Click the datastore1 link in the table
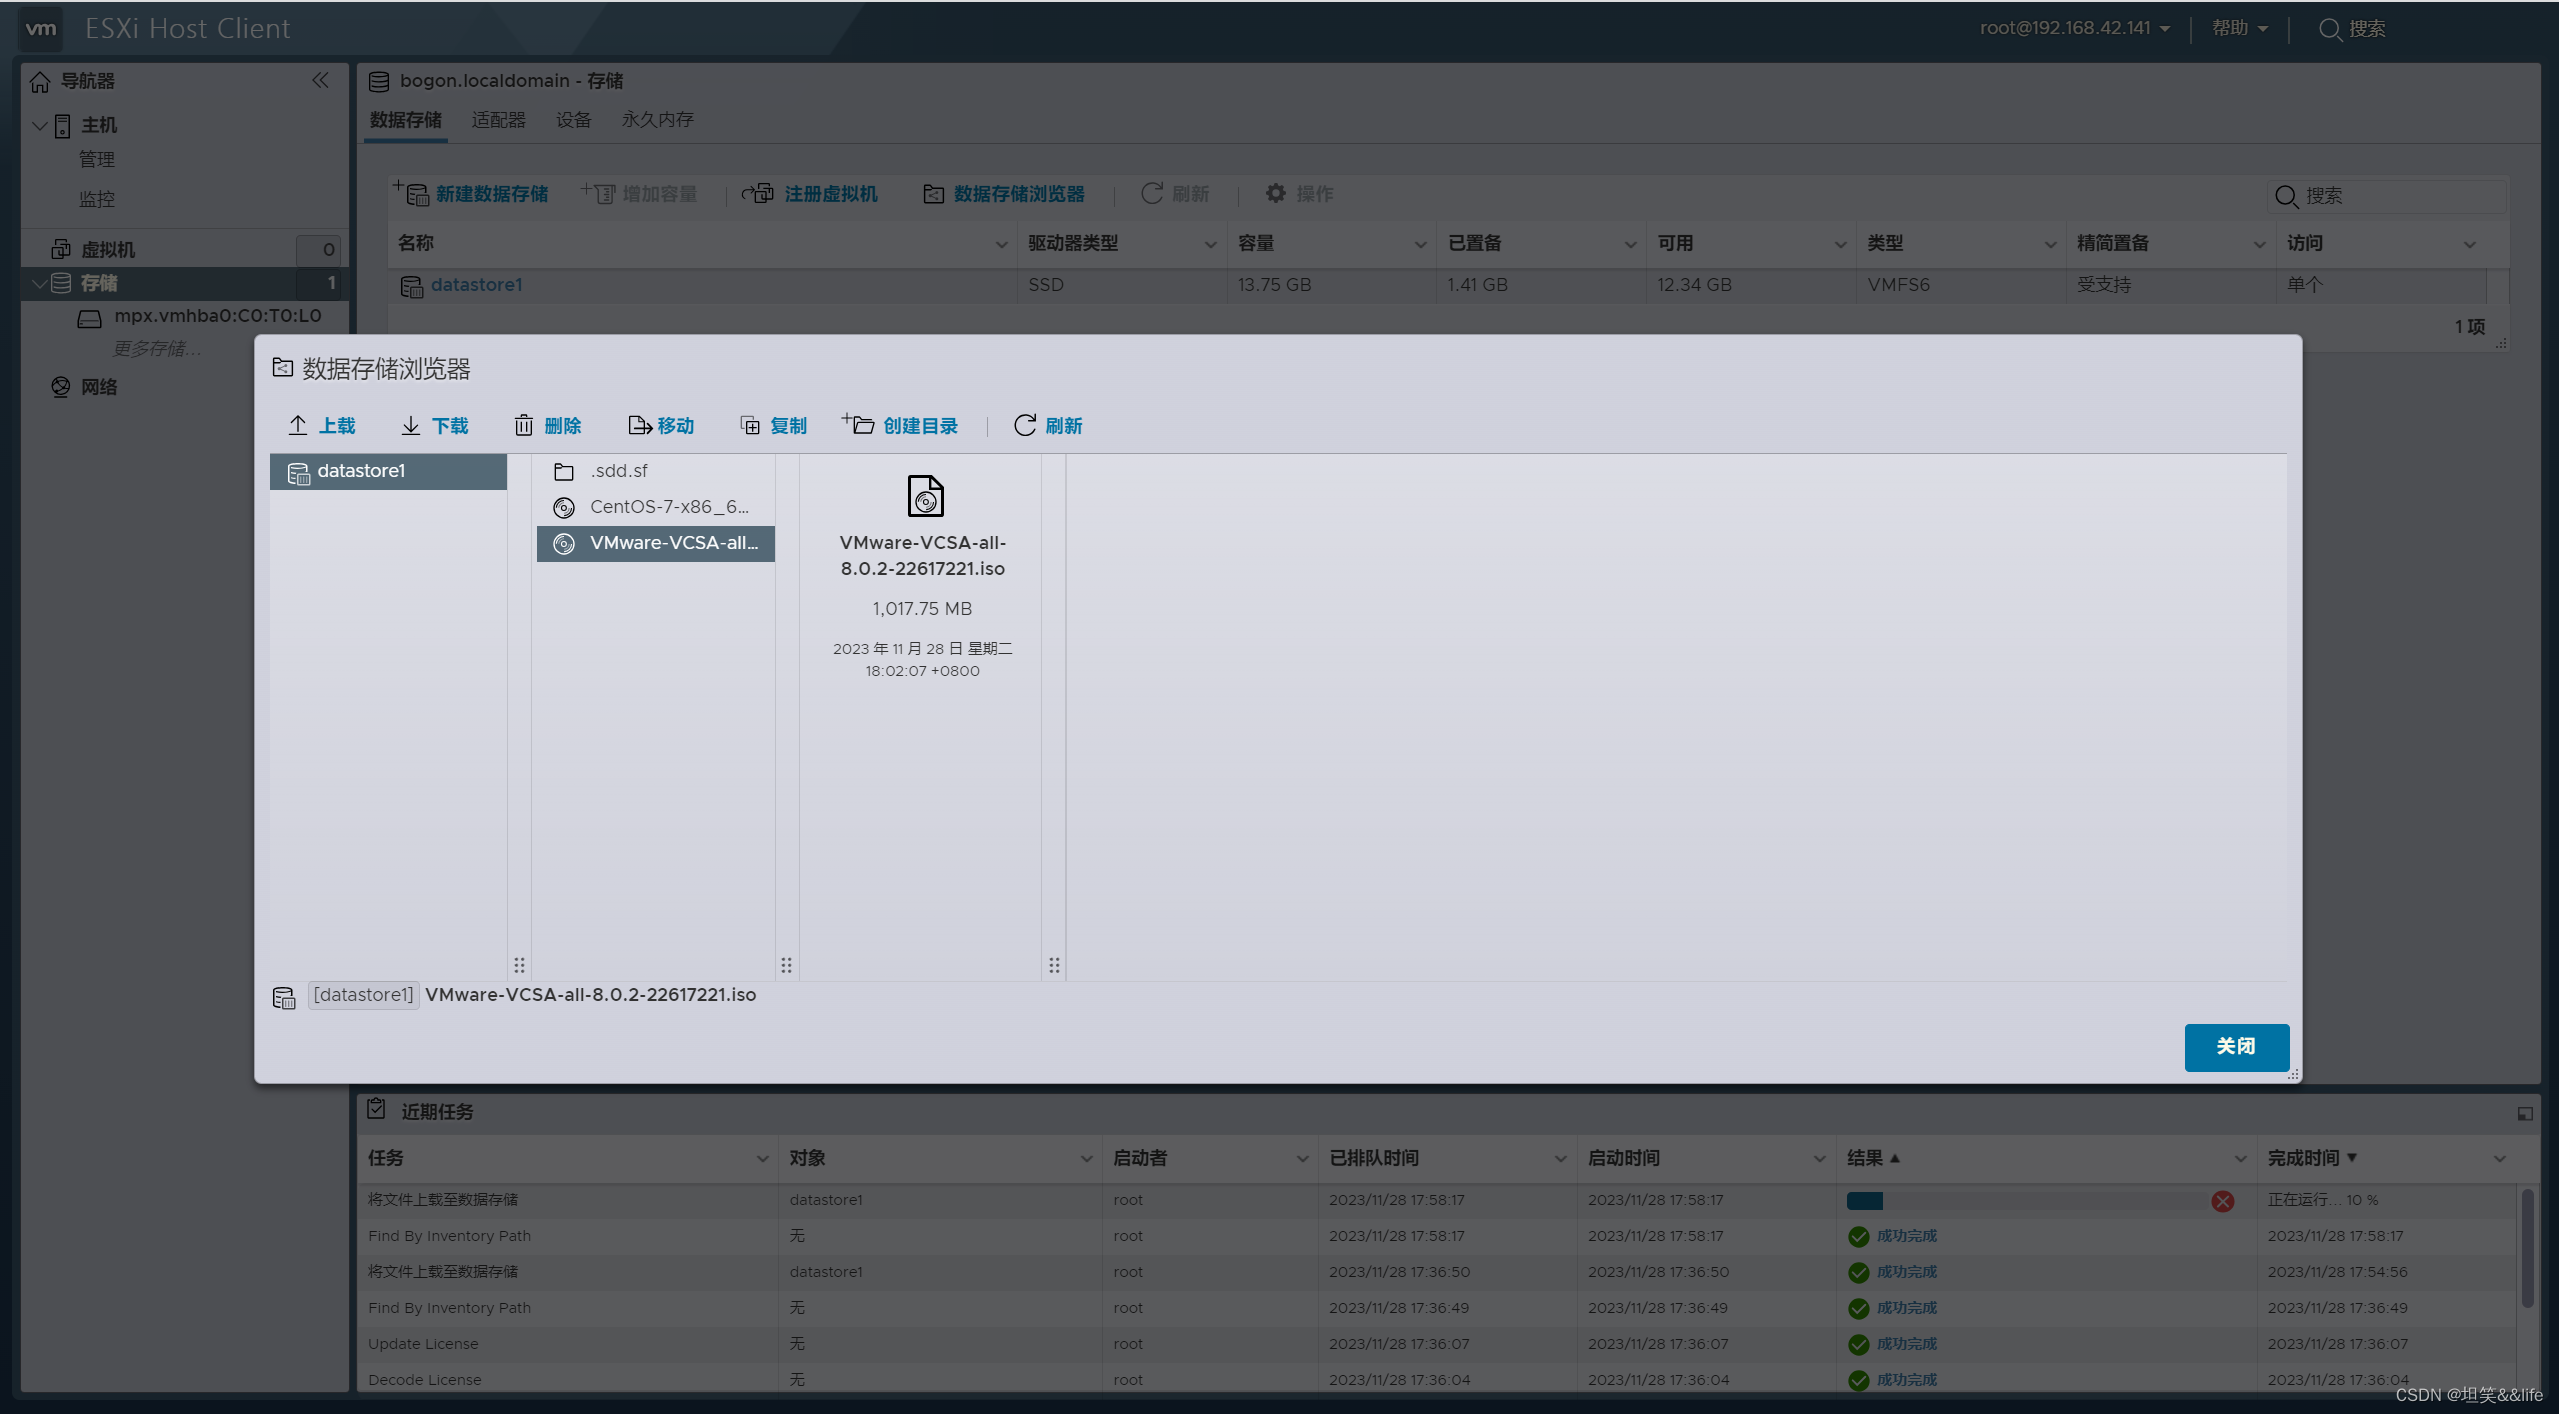The width and height of the screenshot is (2559, 1414). click(x=477, y=285)
